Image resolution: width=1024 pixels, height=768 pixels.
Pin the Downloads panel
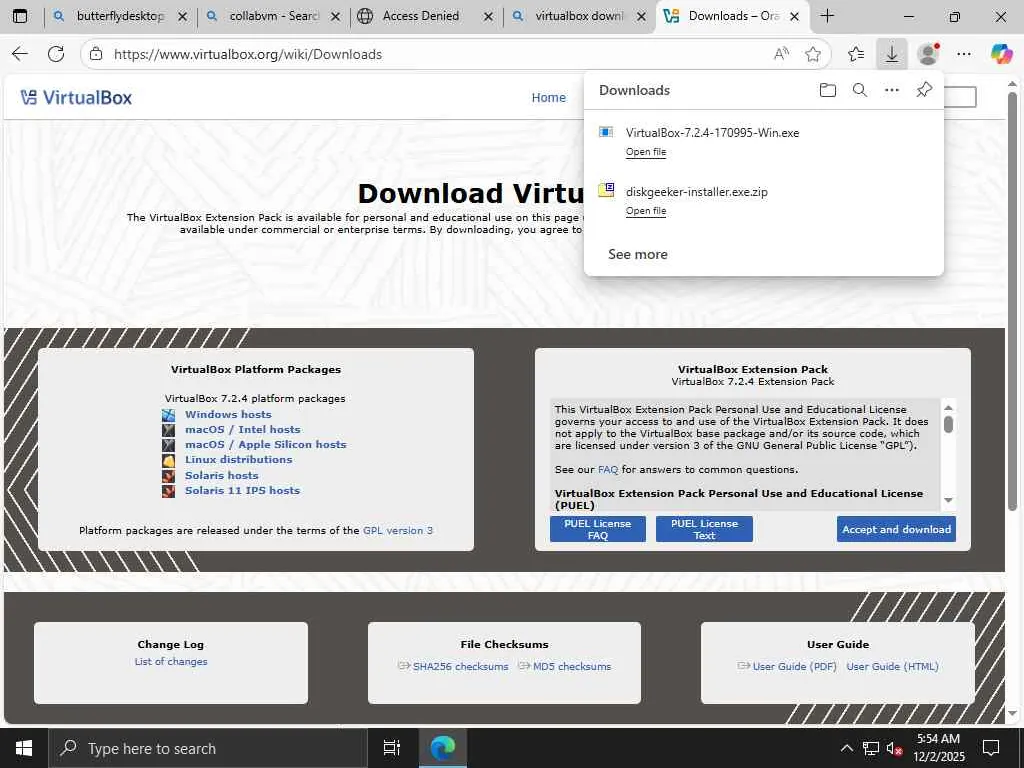[x=924, y=90]
